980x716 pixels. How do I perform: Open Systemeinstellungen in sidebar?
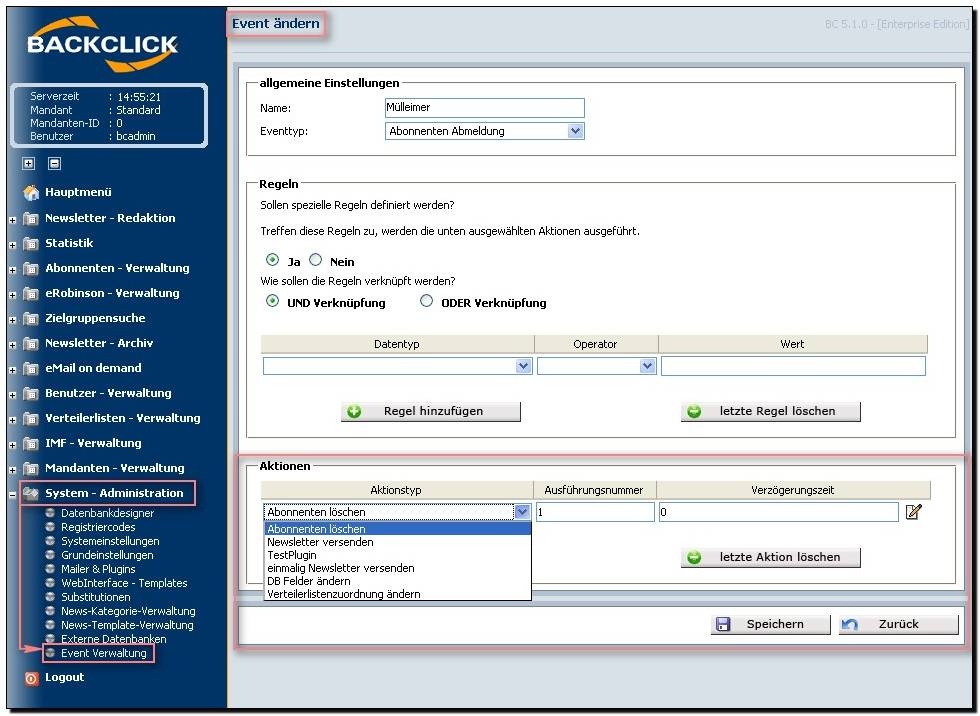coord(110,541)
